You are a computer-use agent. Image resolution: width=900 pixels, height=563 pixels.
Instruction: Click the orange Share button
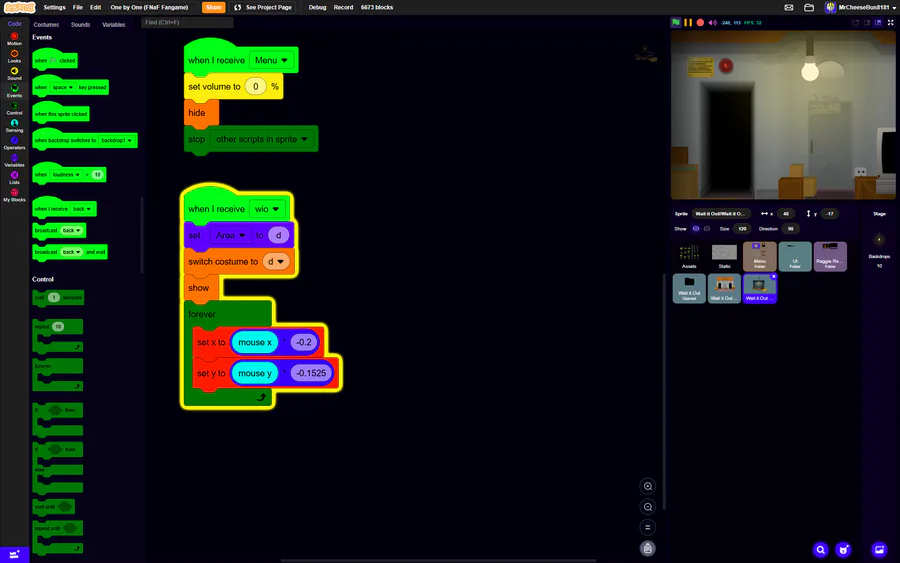click(x=214, y=7)
